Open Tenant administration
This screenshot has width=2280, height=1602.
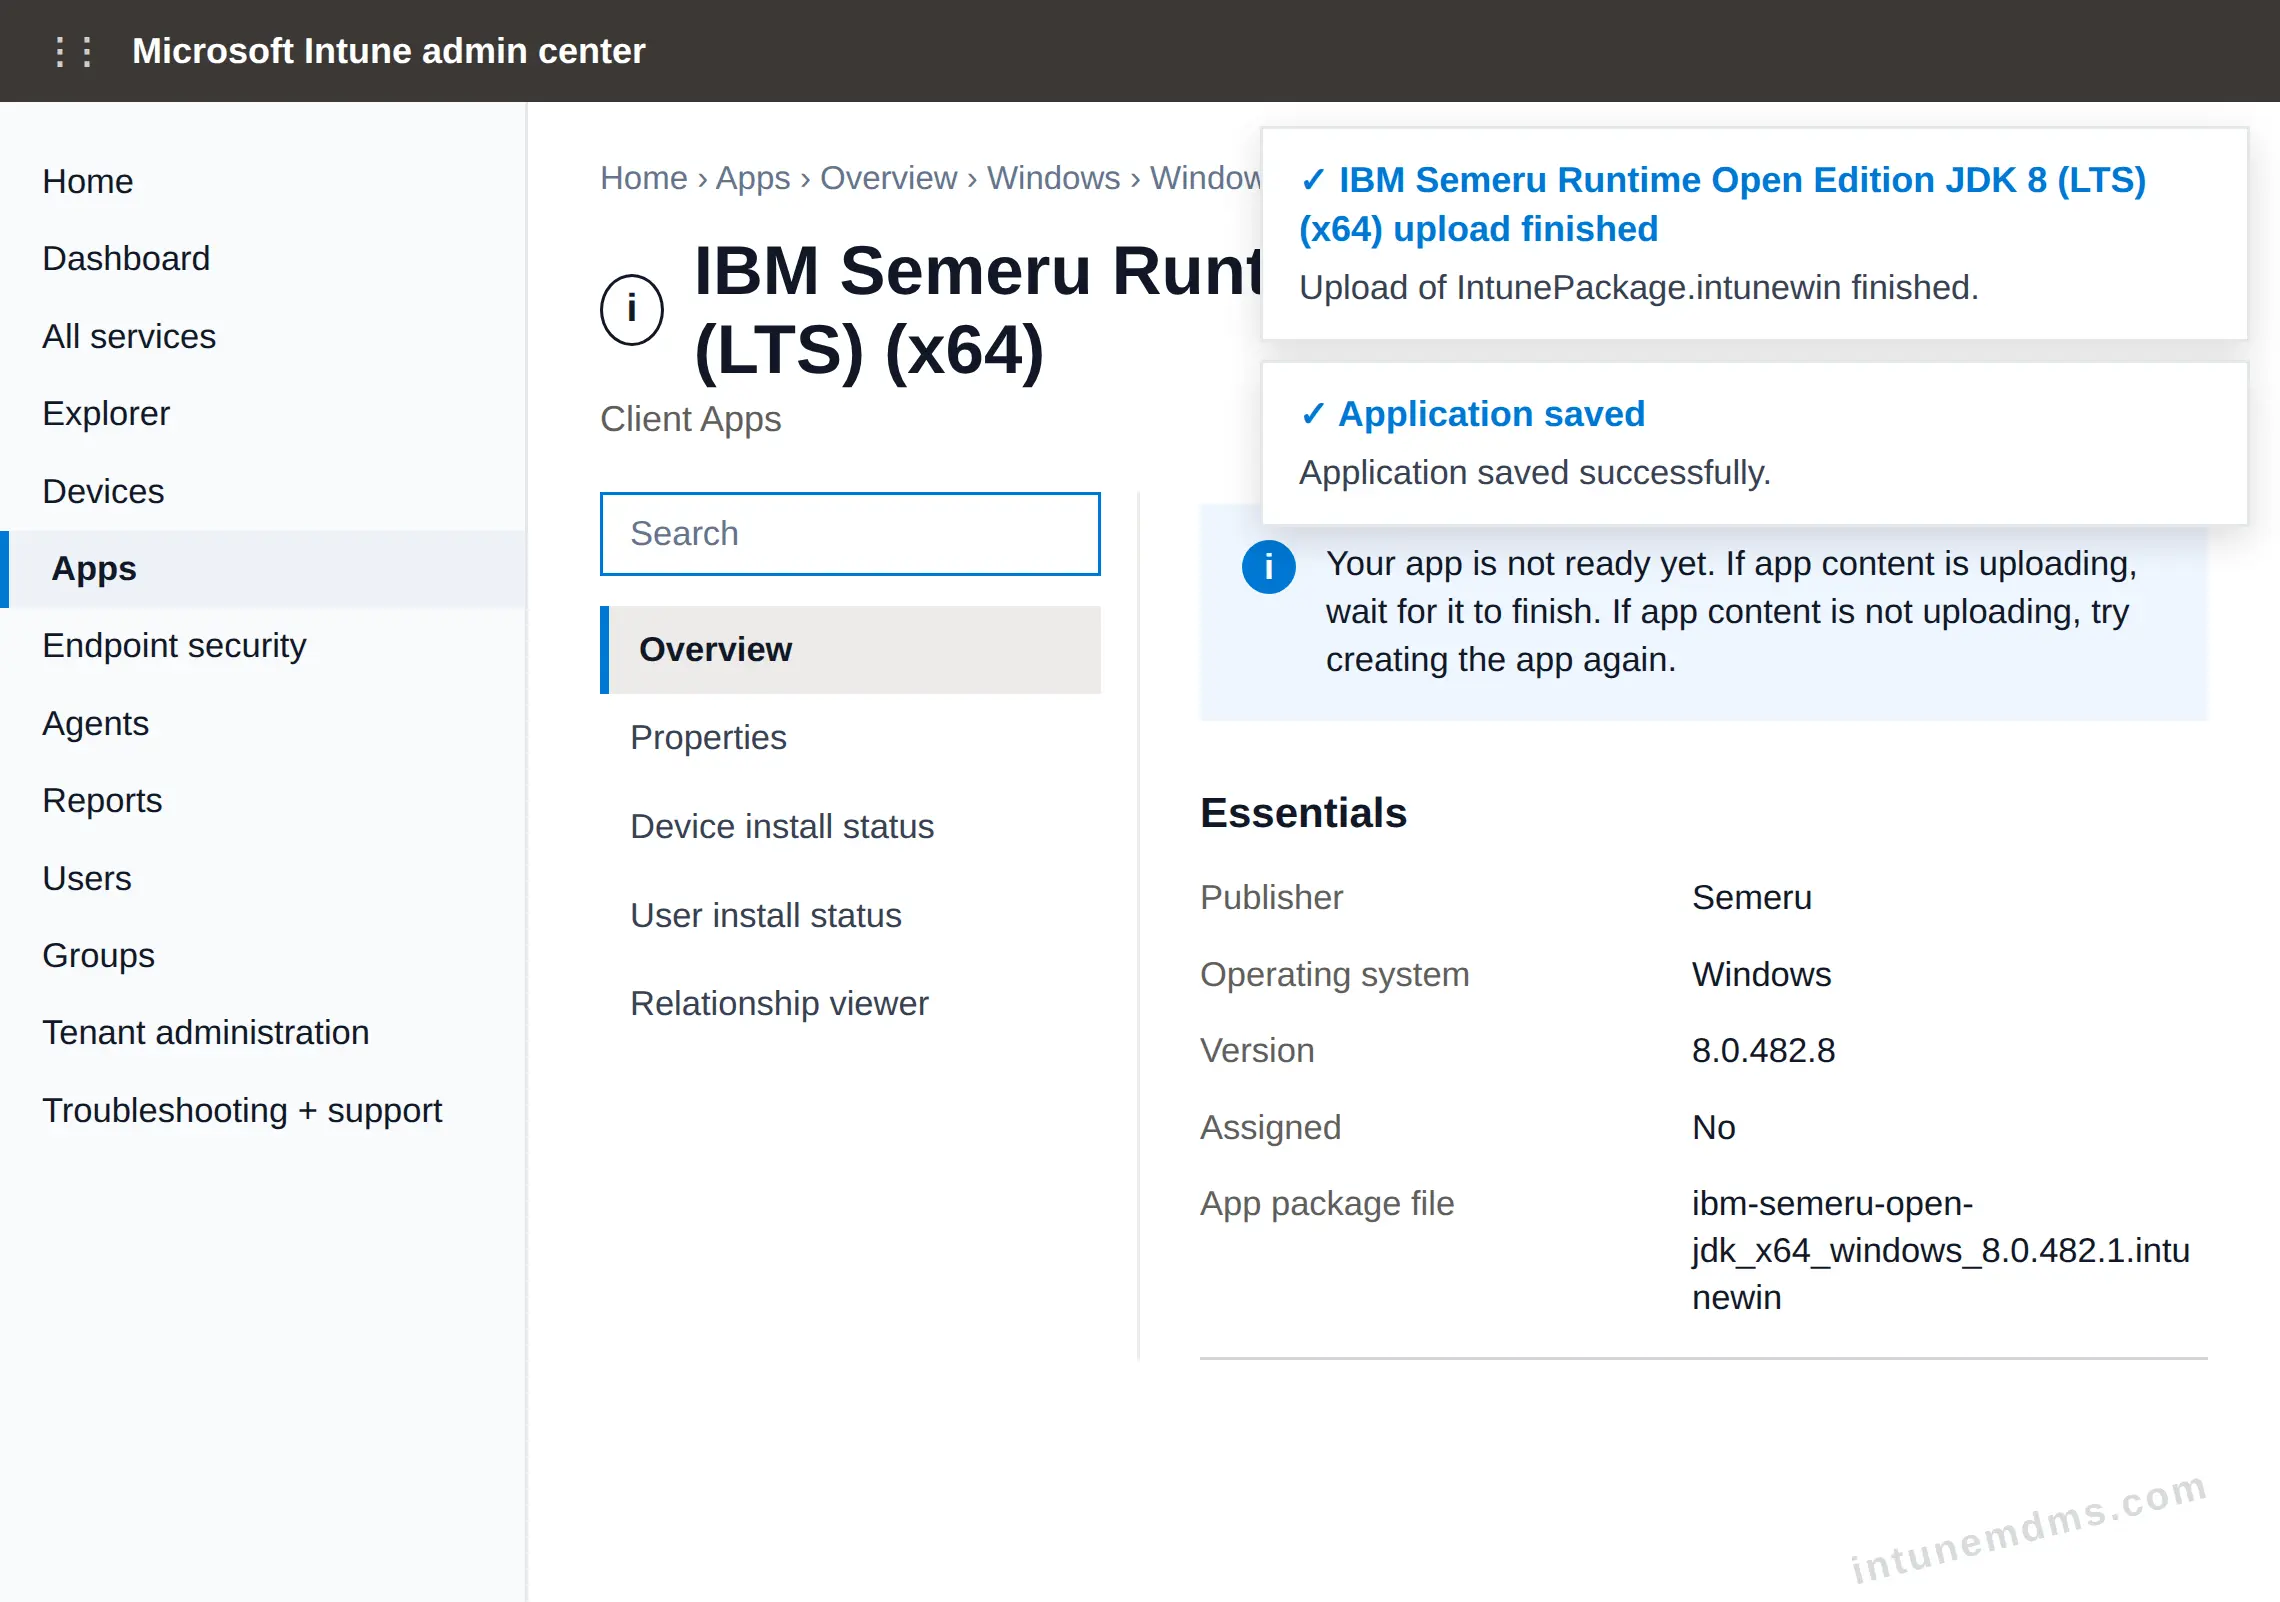click(206, 1033)
